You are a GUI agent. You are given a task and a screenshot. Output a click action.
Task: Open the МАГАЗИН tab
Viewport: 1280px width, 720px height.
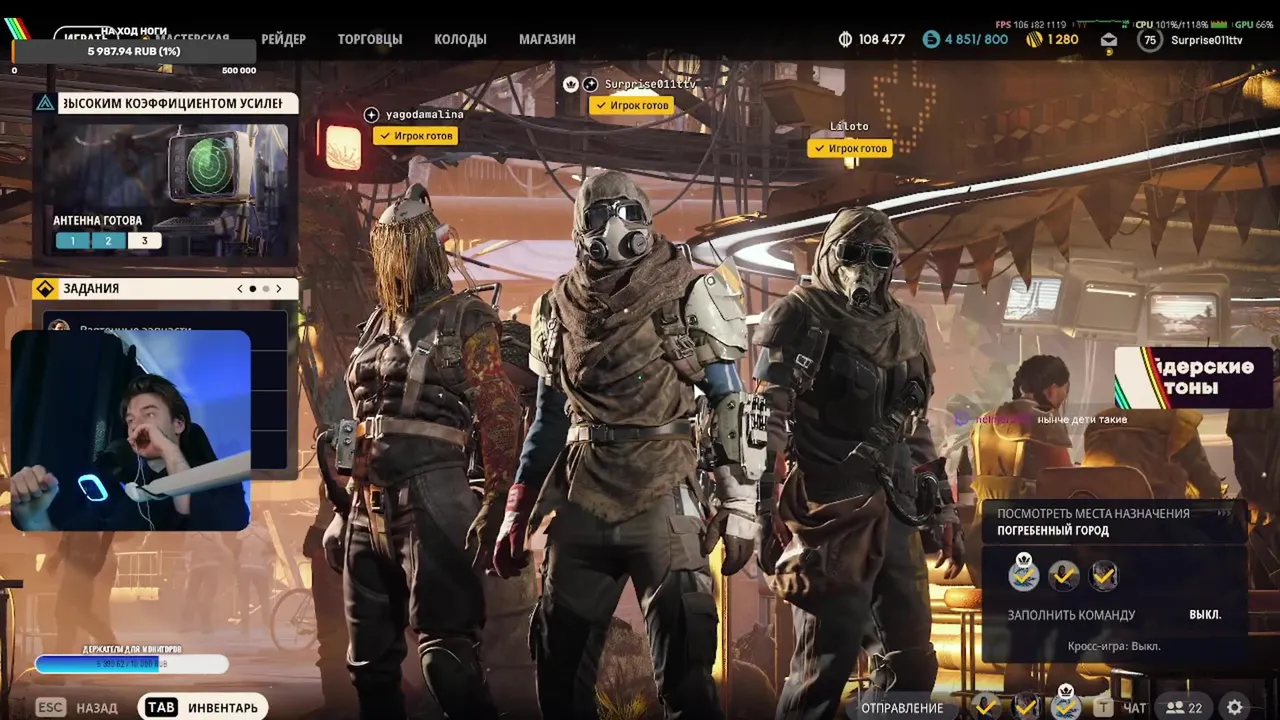pos(547,39)
